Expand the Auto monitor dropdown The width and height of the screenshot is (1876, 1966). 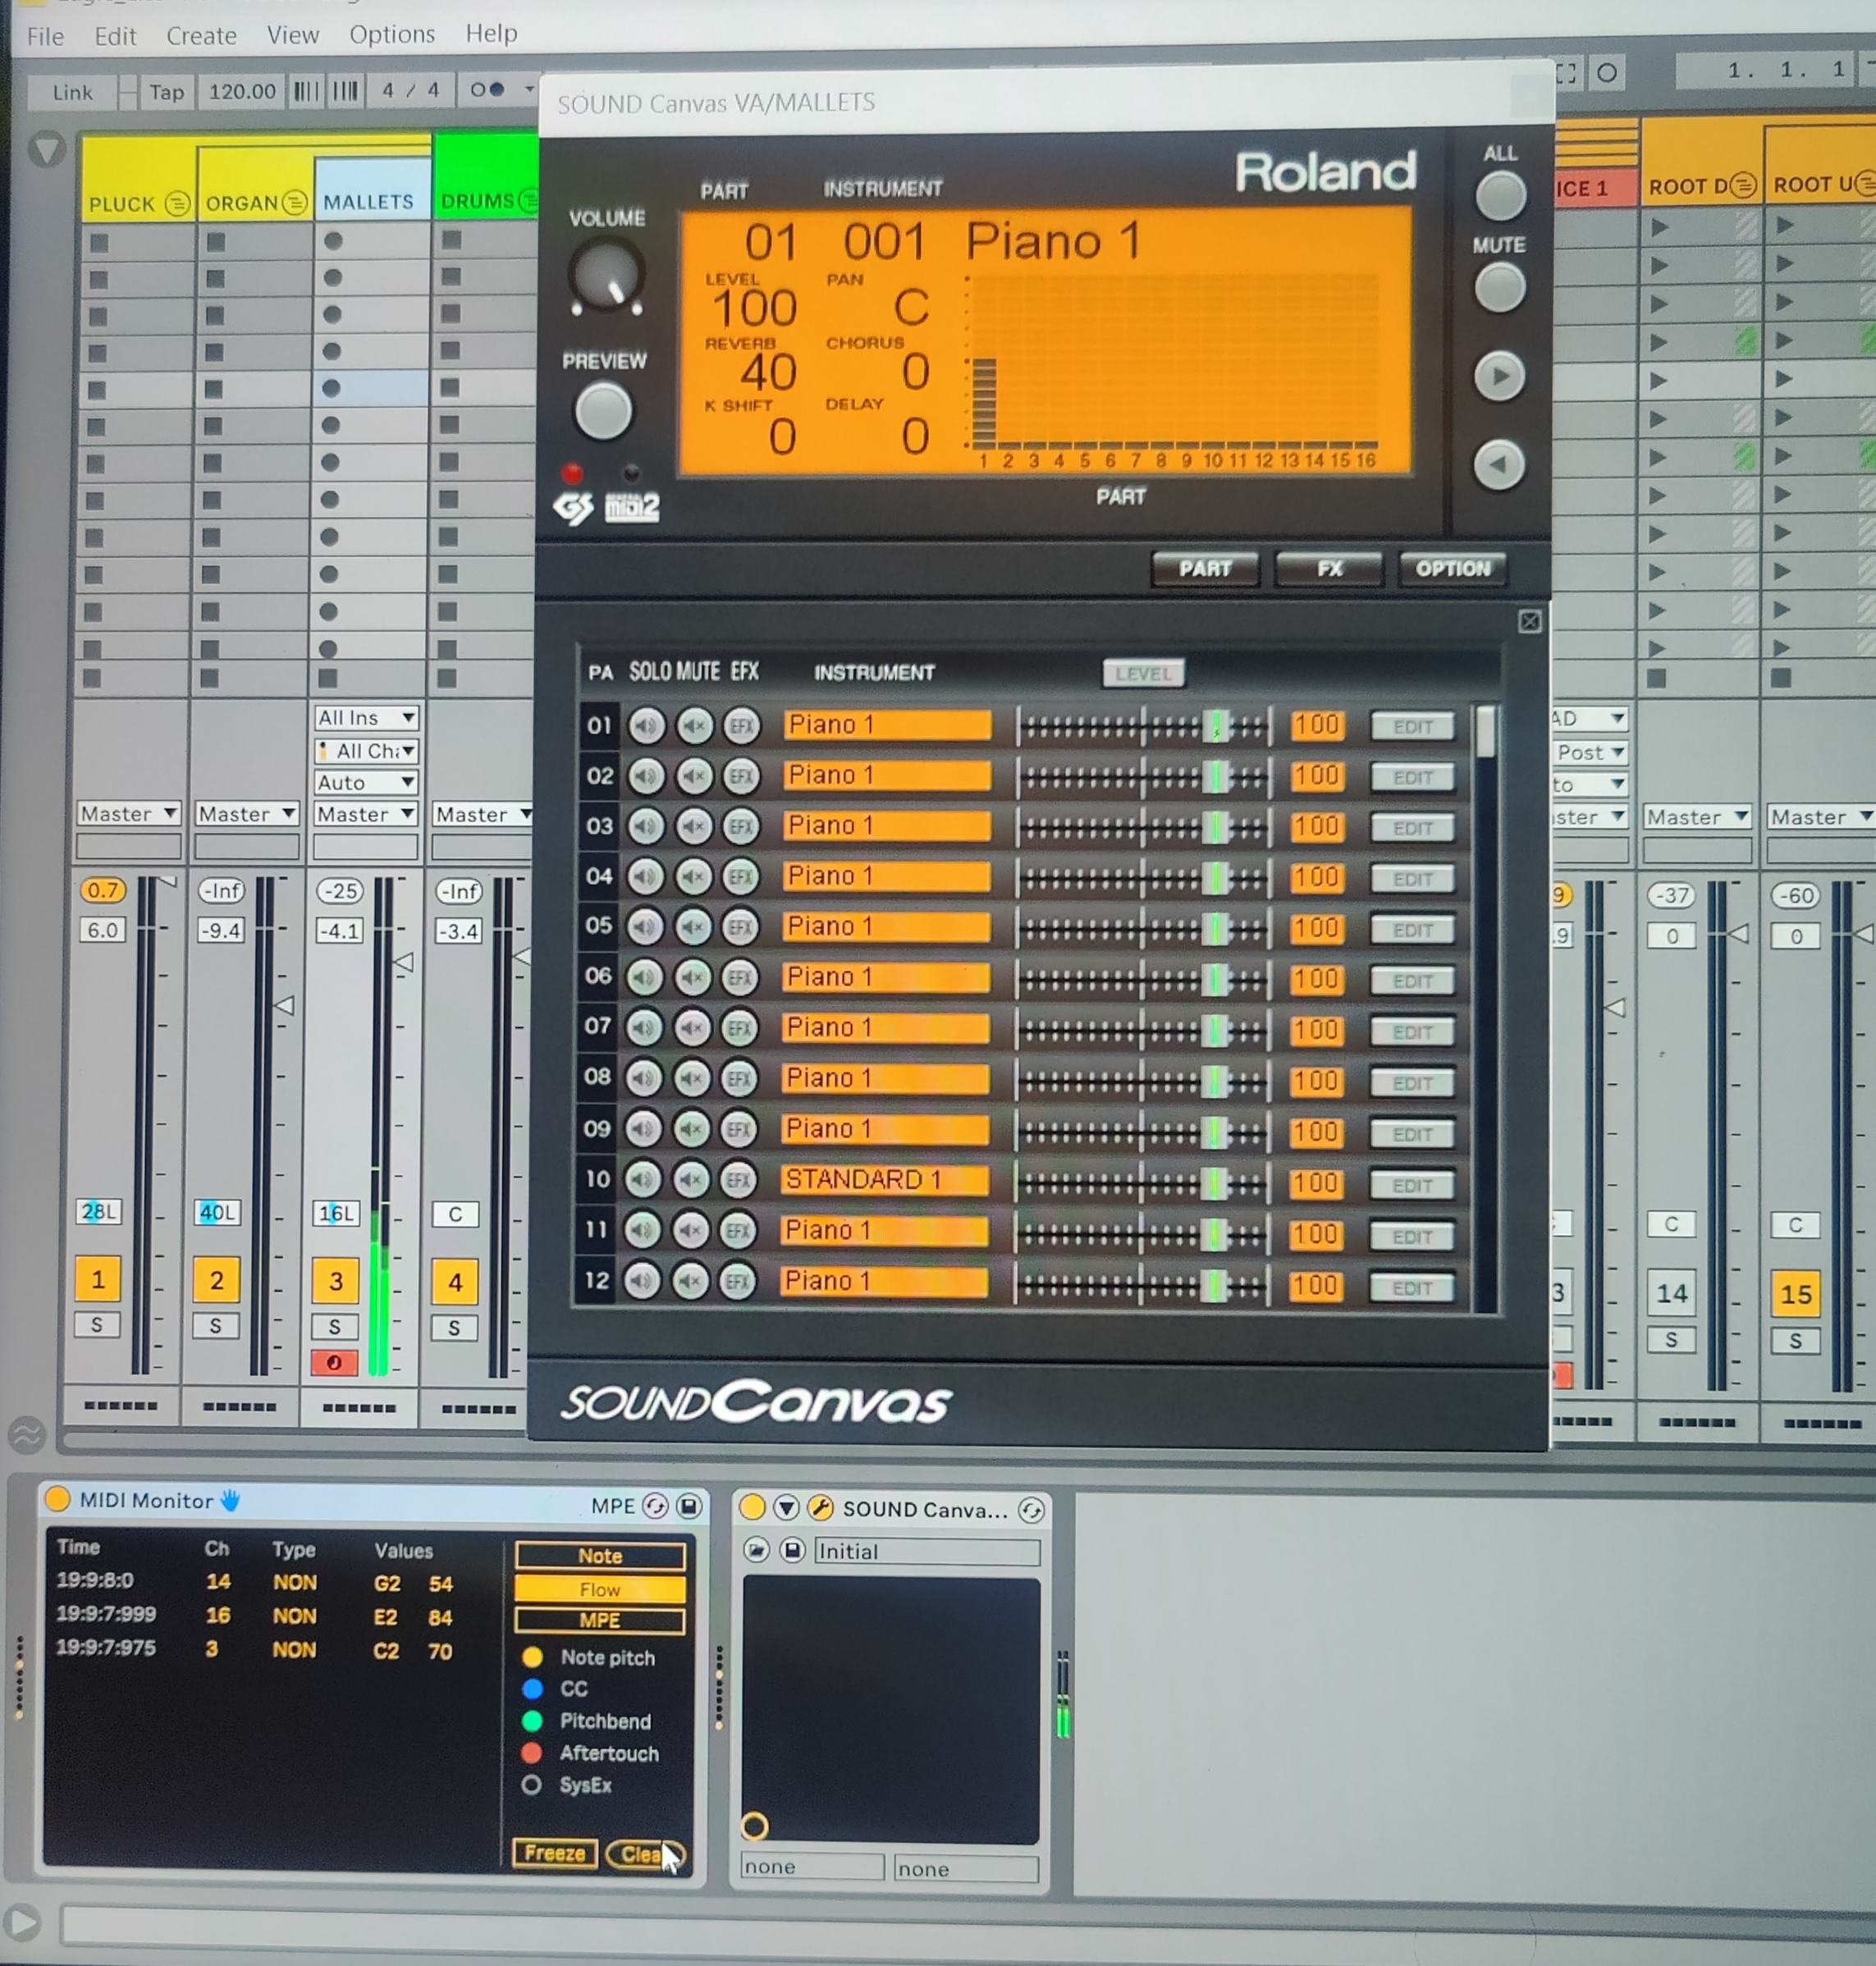click(x=366, y=783)
